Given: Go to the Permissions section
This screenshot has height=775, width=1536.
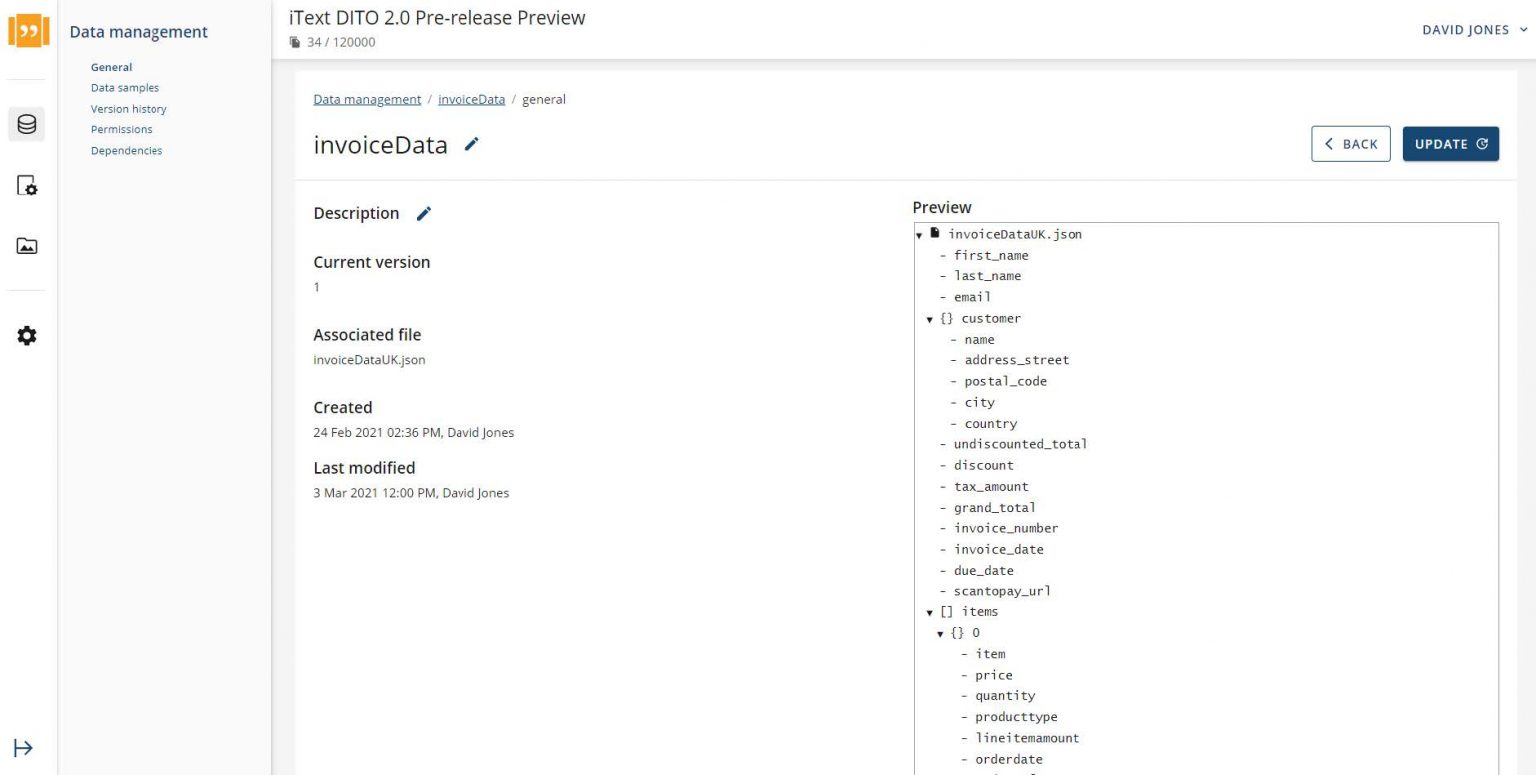Looking at the screenshot, I should click(121, 129).
